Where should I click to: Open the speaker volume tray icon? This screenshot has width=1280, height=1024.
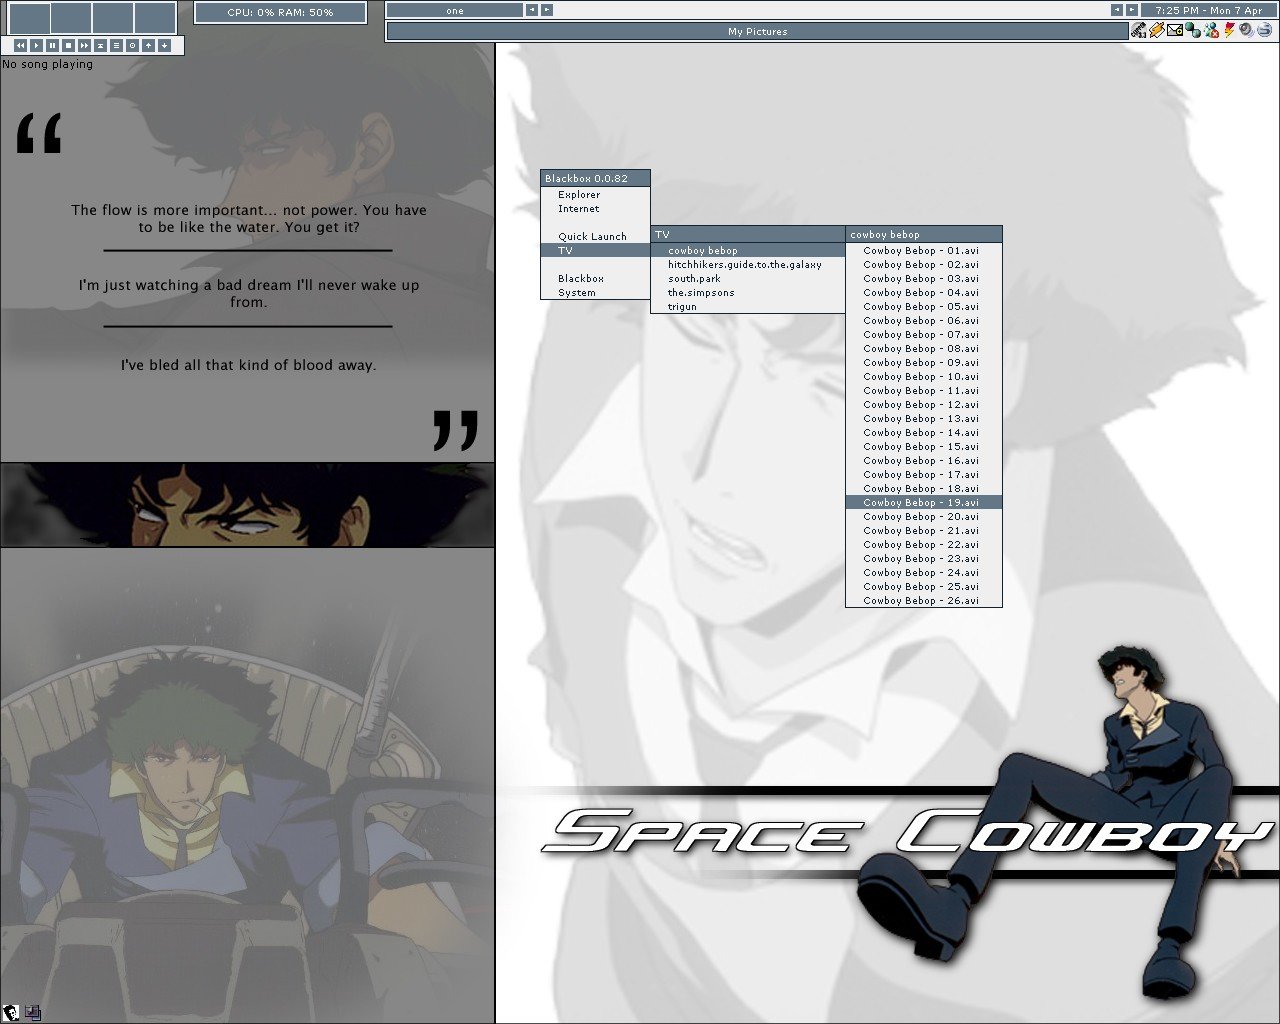click(1246, 30)
